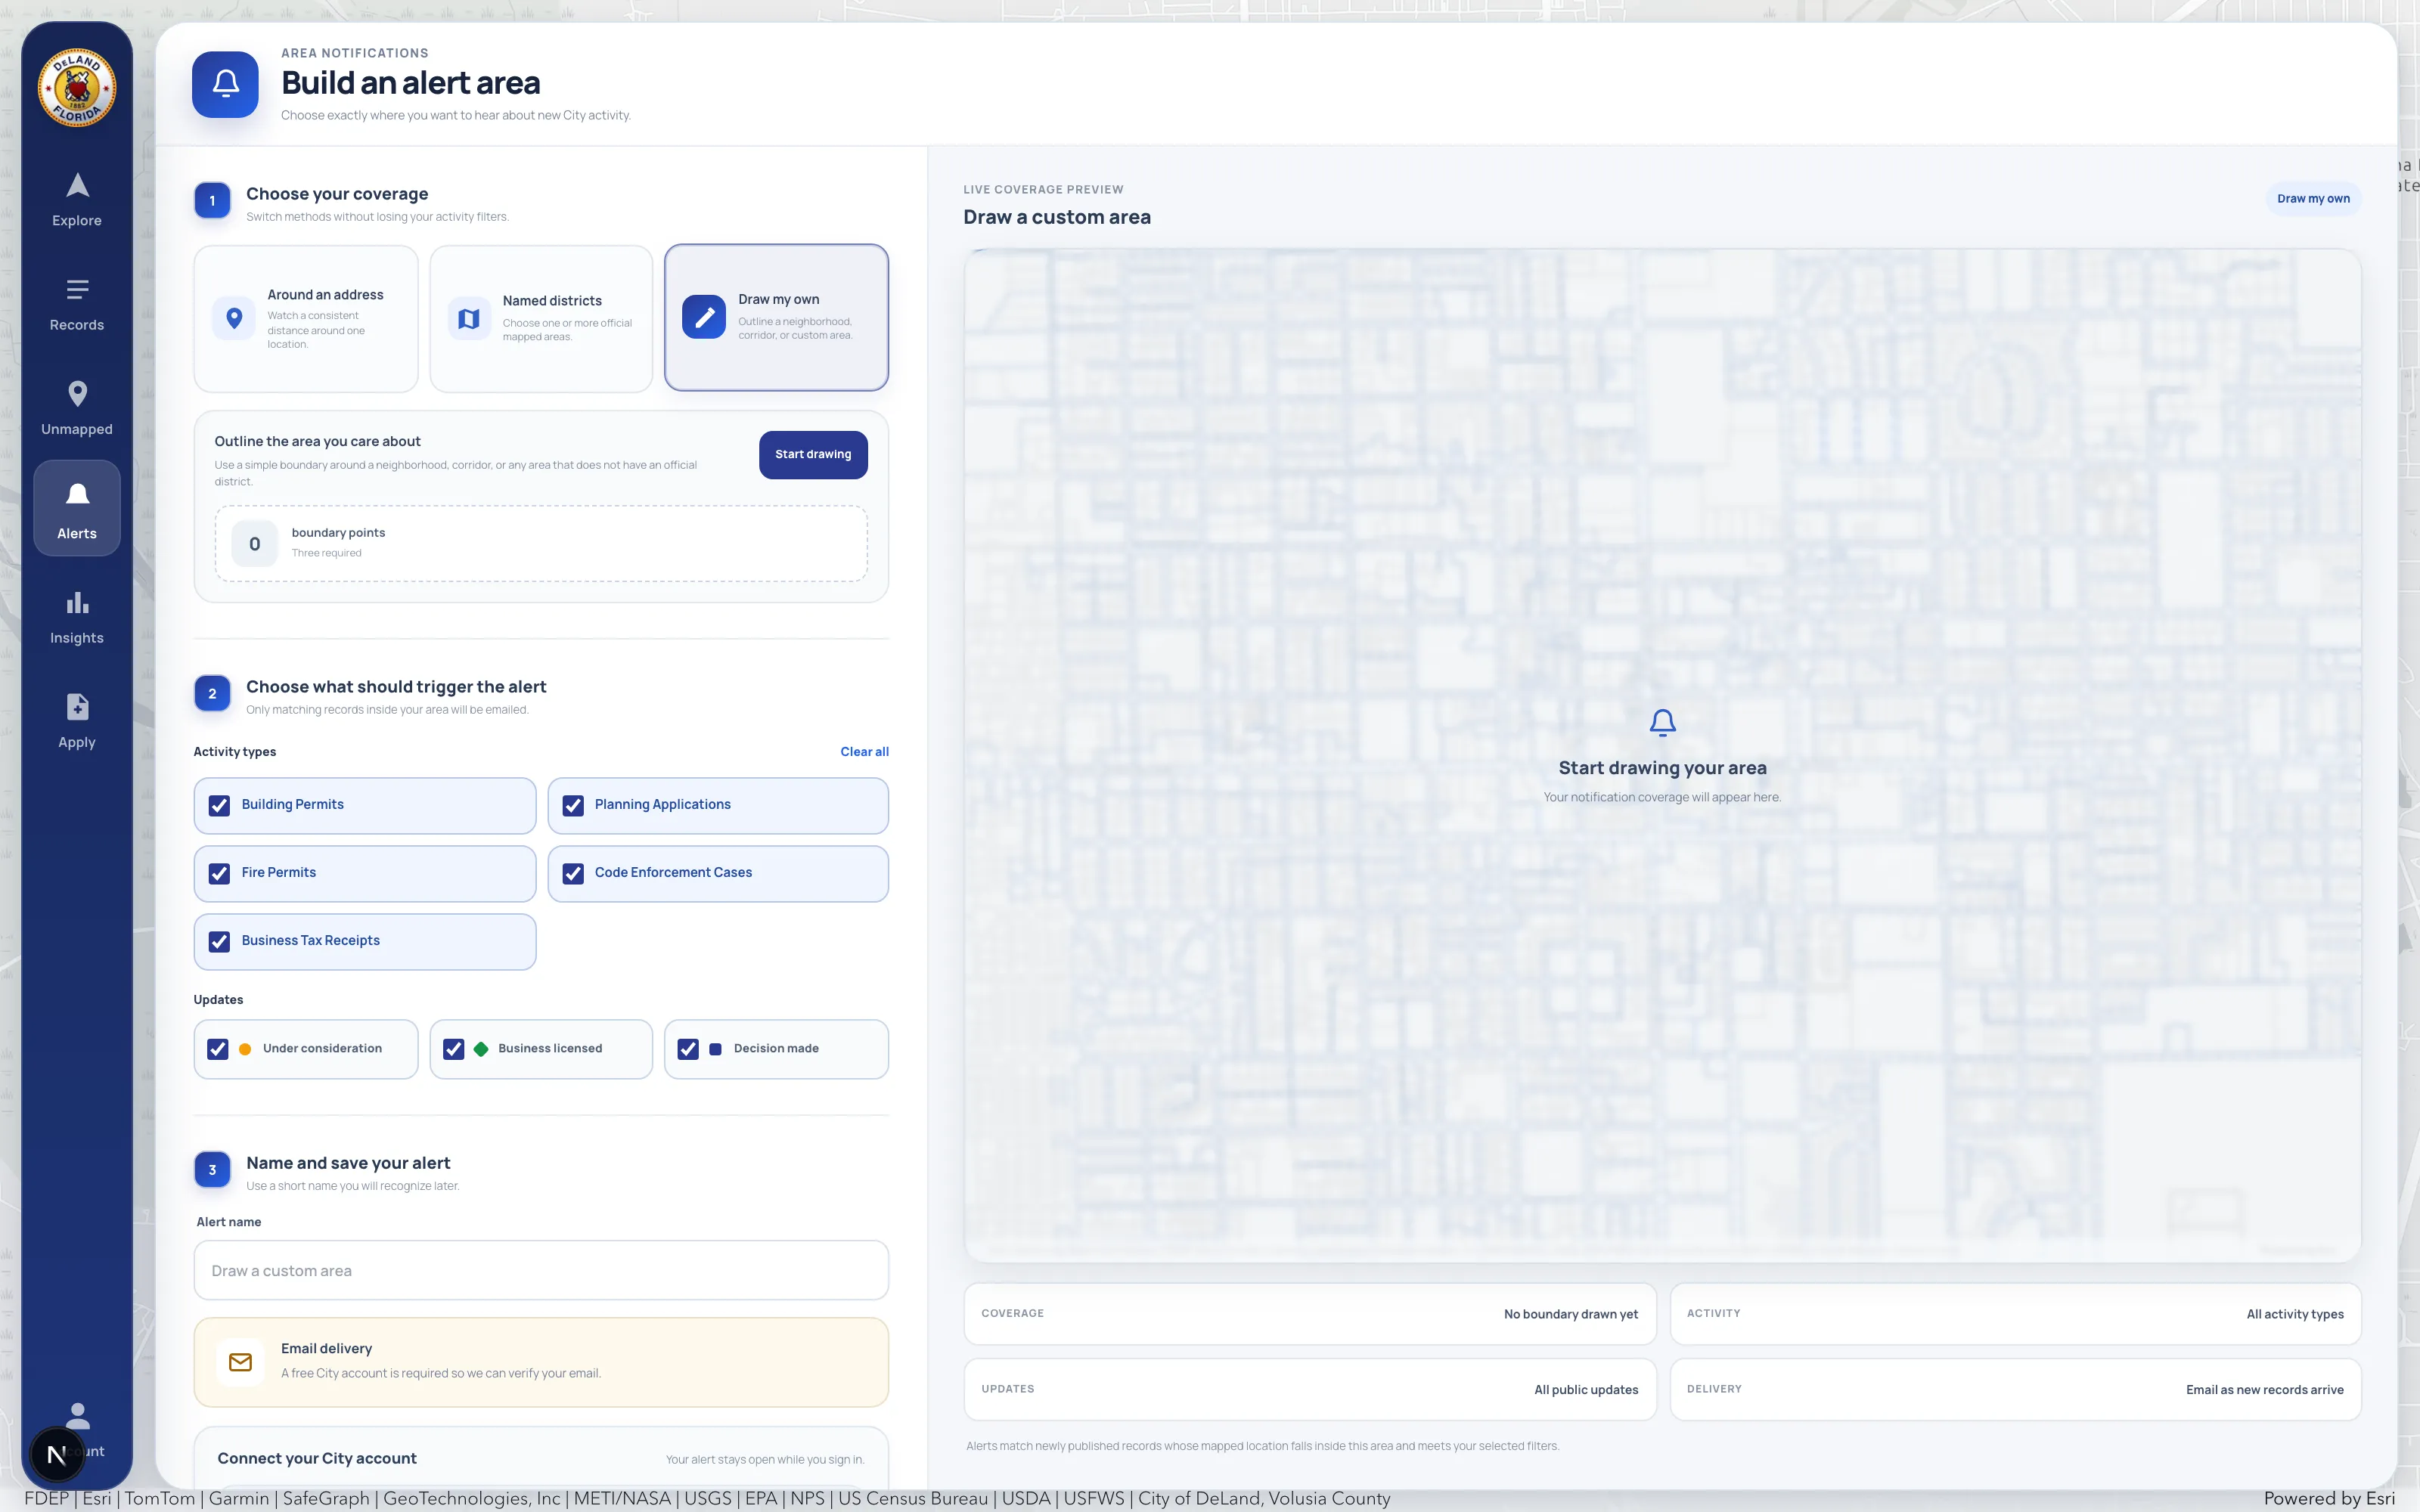Click 'Build an alert area' heading
The image size is (2420, 1512).
click(x=410, y=83)
